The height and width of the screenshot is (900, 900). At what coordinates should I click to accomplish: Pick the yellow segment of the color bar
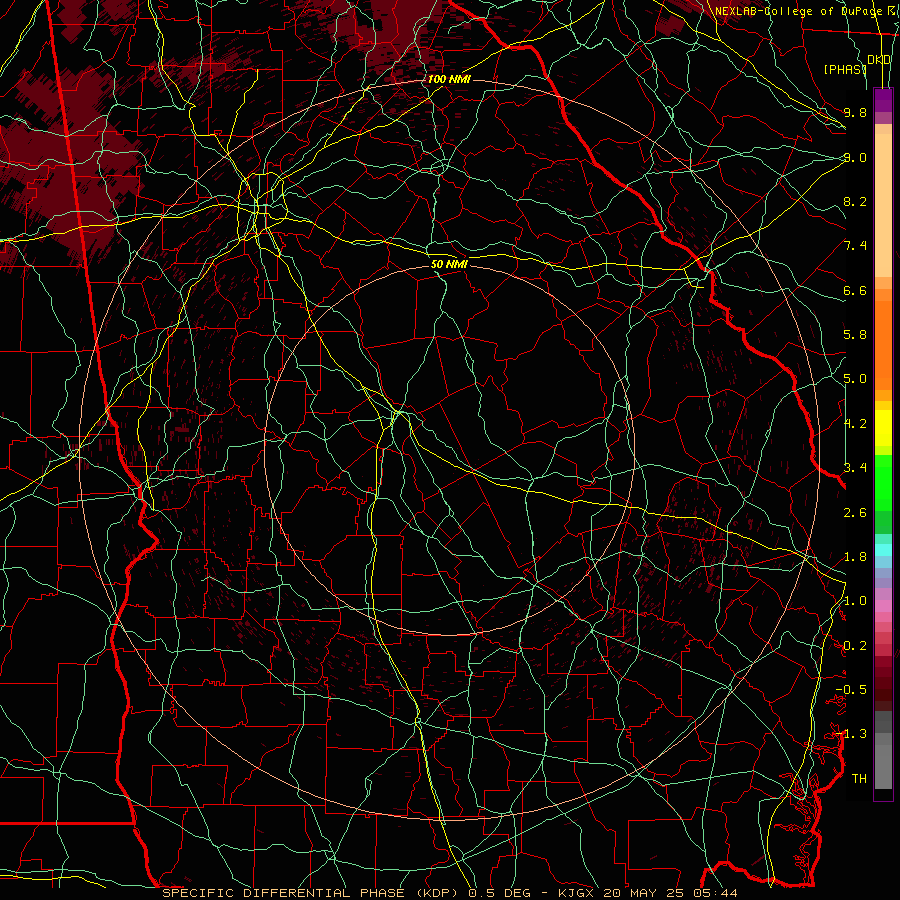click(x=883, y=428)
